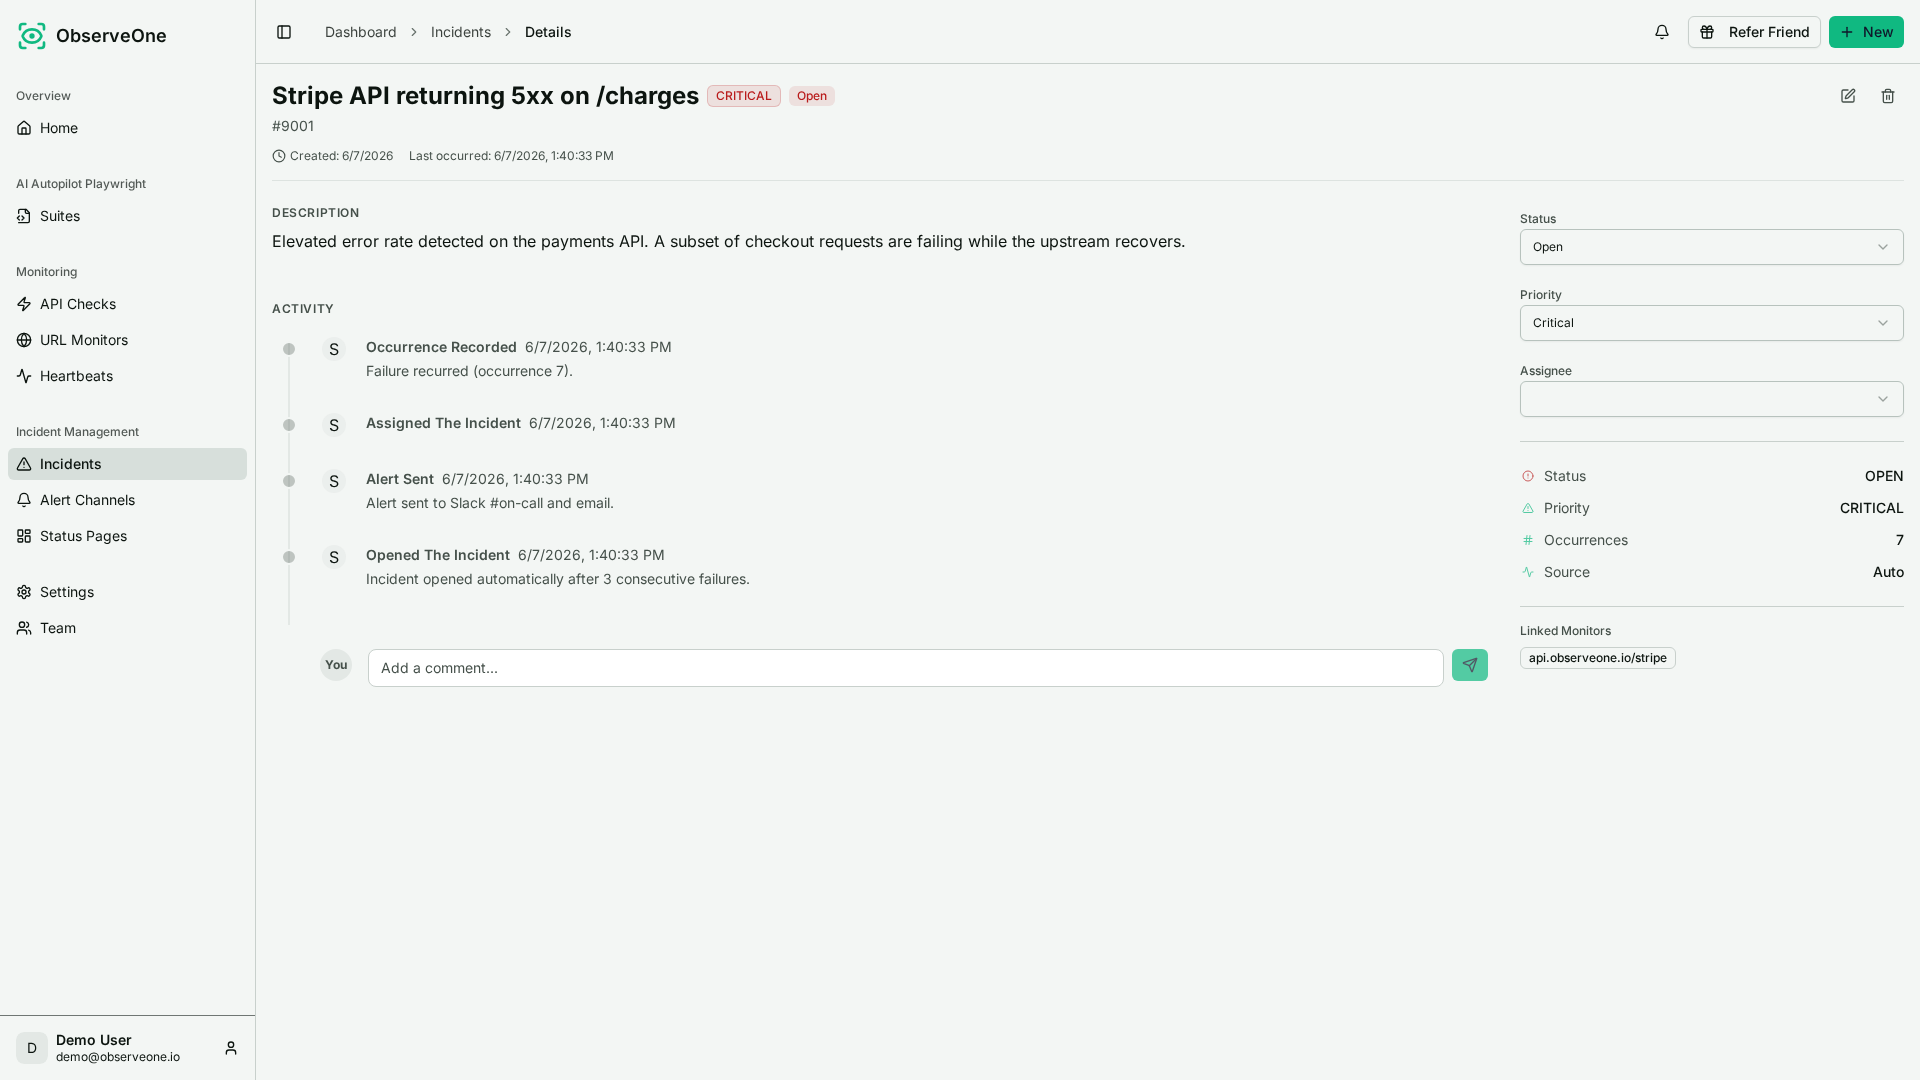Click the Dashboard breadcrumb link

point(360,32)
